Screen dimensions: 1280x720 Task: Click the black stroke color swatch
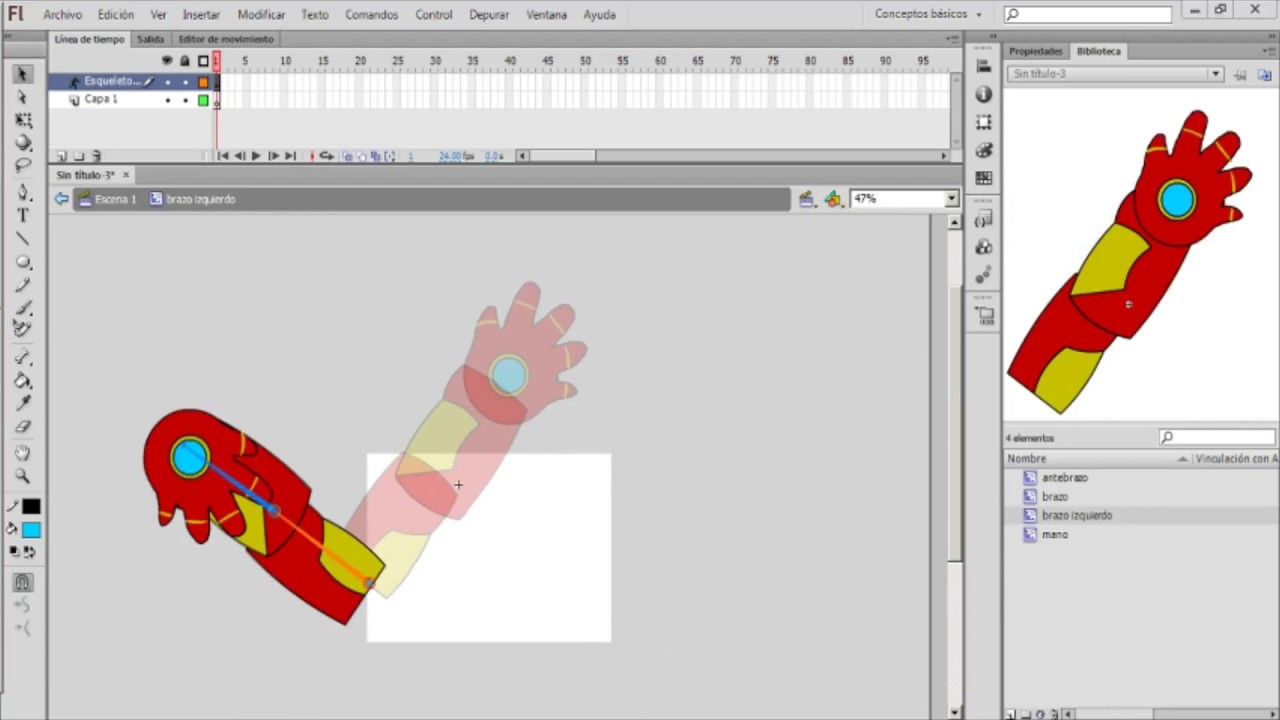[x=31, y=507]
